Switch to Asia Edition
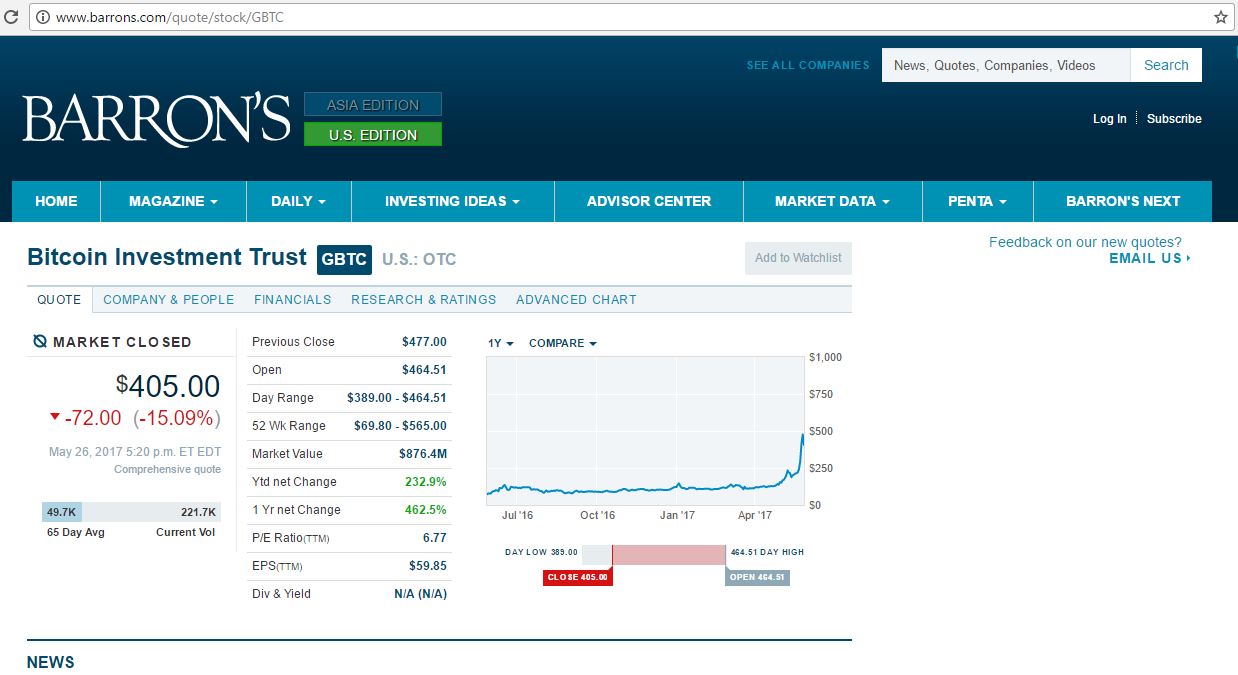Image resolution: width=1238 pixels, height=675 pixels. [373, 105]
